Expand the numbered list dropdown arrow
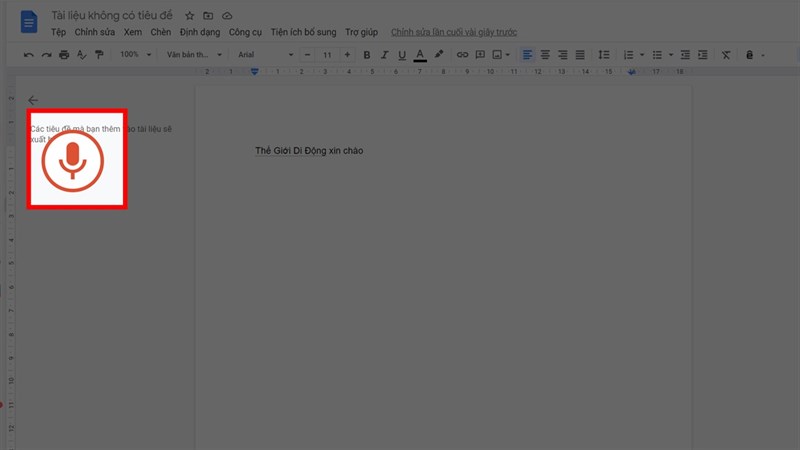Screen dimensions: 800x450 (642, 55)
